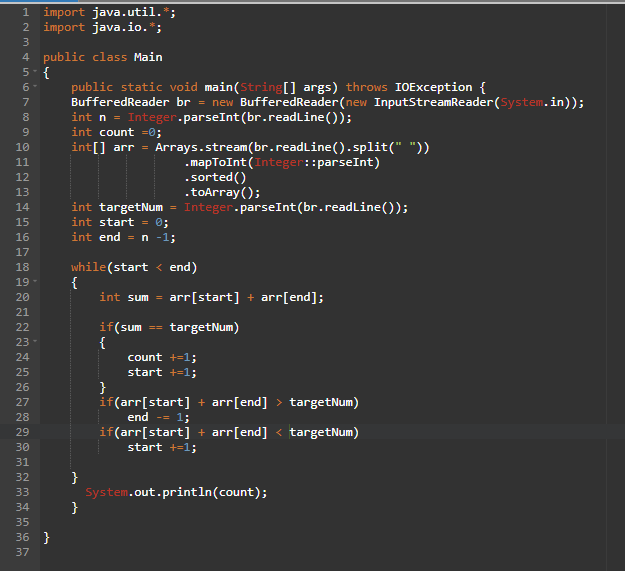Click 'targetNum' in its declaration on line 14
The width and height of the screenshot is (625, 571).
pyautogui.click(x=131, y=208)
